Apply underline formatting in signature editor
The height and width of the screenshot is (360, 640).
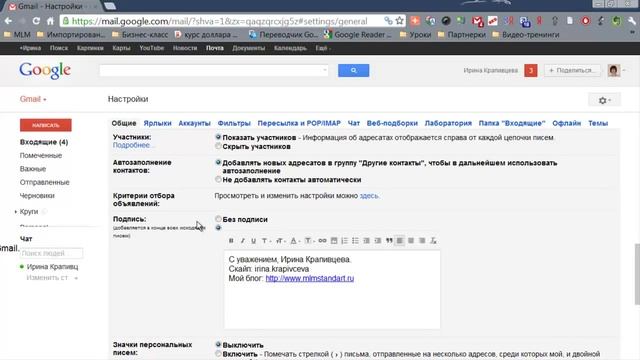[x=253, y=241]
